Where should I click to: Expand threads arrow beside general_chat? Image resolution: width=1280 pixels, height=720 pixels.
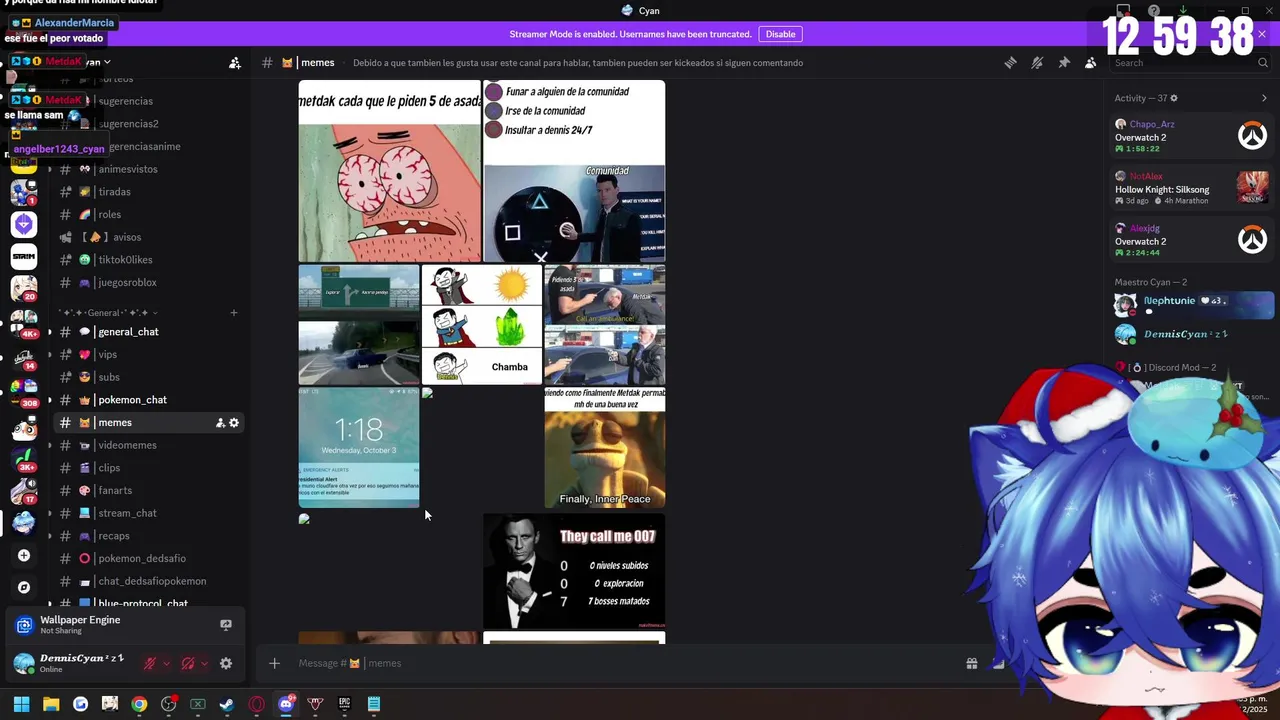pos(50,332)
